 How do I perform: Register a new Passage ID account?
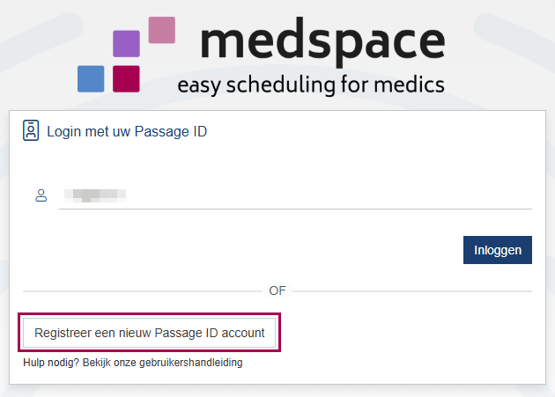pyautogui.click(x=149, y=333)
